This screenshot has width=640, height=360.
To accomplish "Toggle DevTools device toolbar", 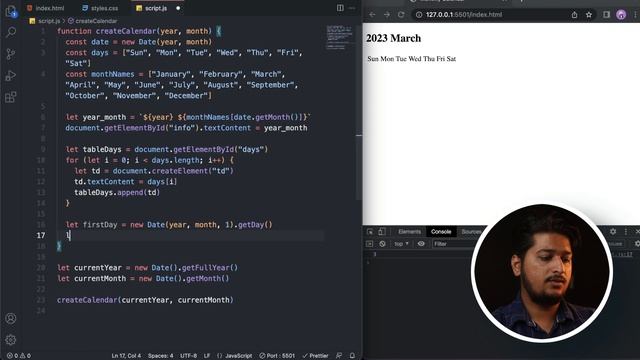I will (381, 231).
